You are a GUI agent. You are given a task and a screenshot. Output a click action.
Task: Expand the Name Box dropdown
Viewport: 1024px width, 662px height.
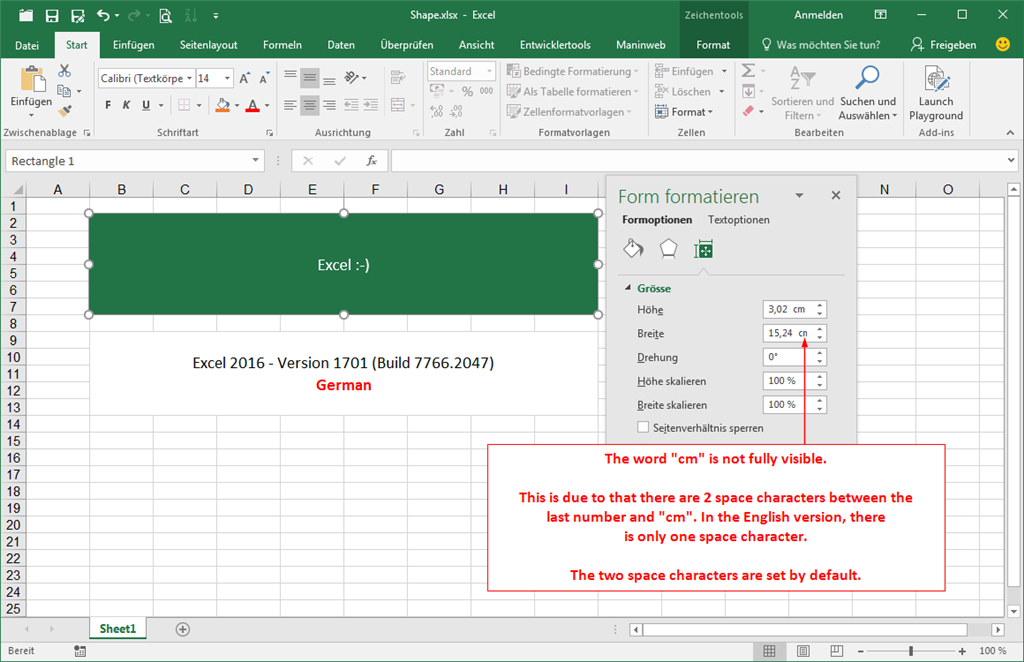click(255, 161)
